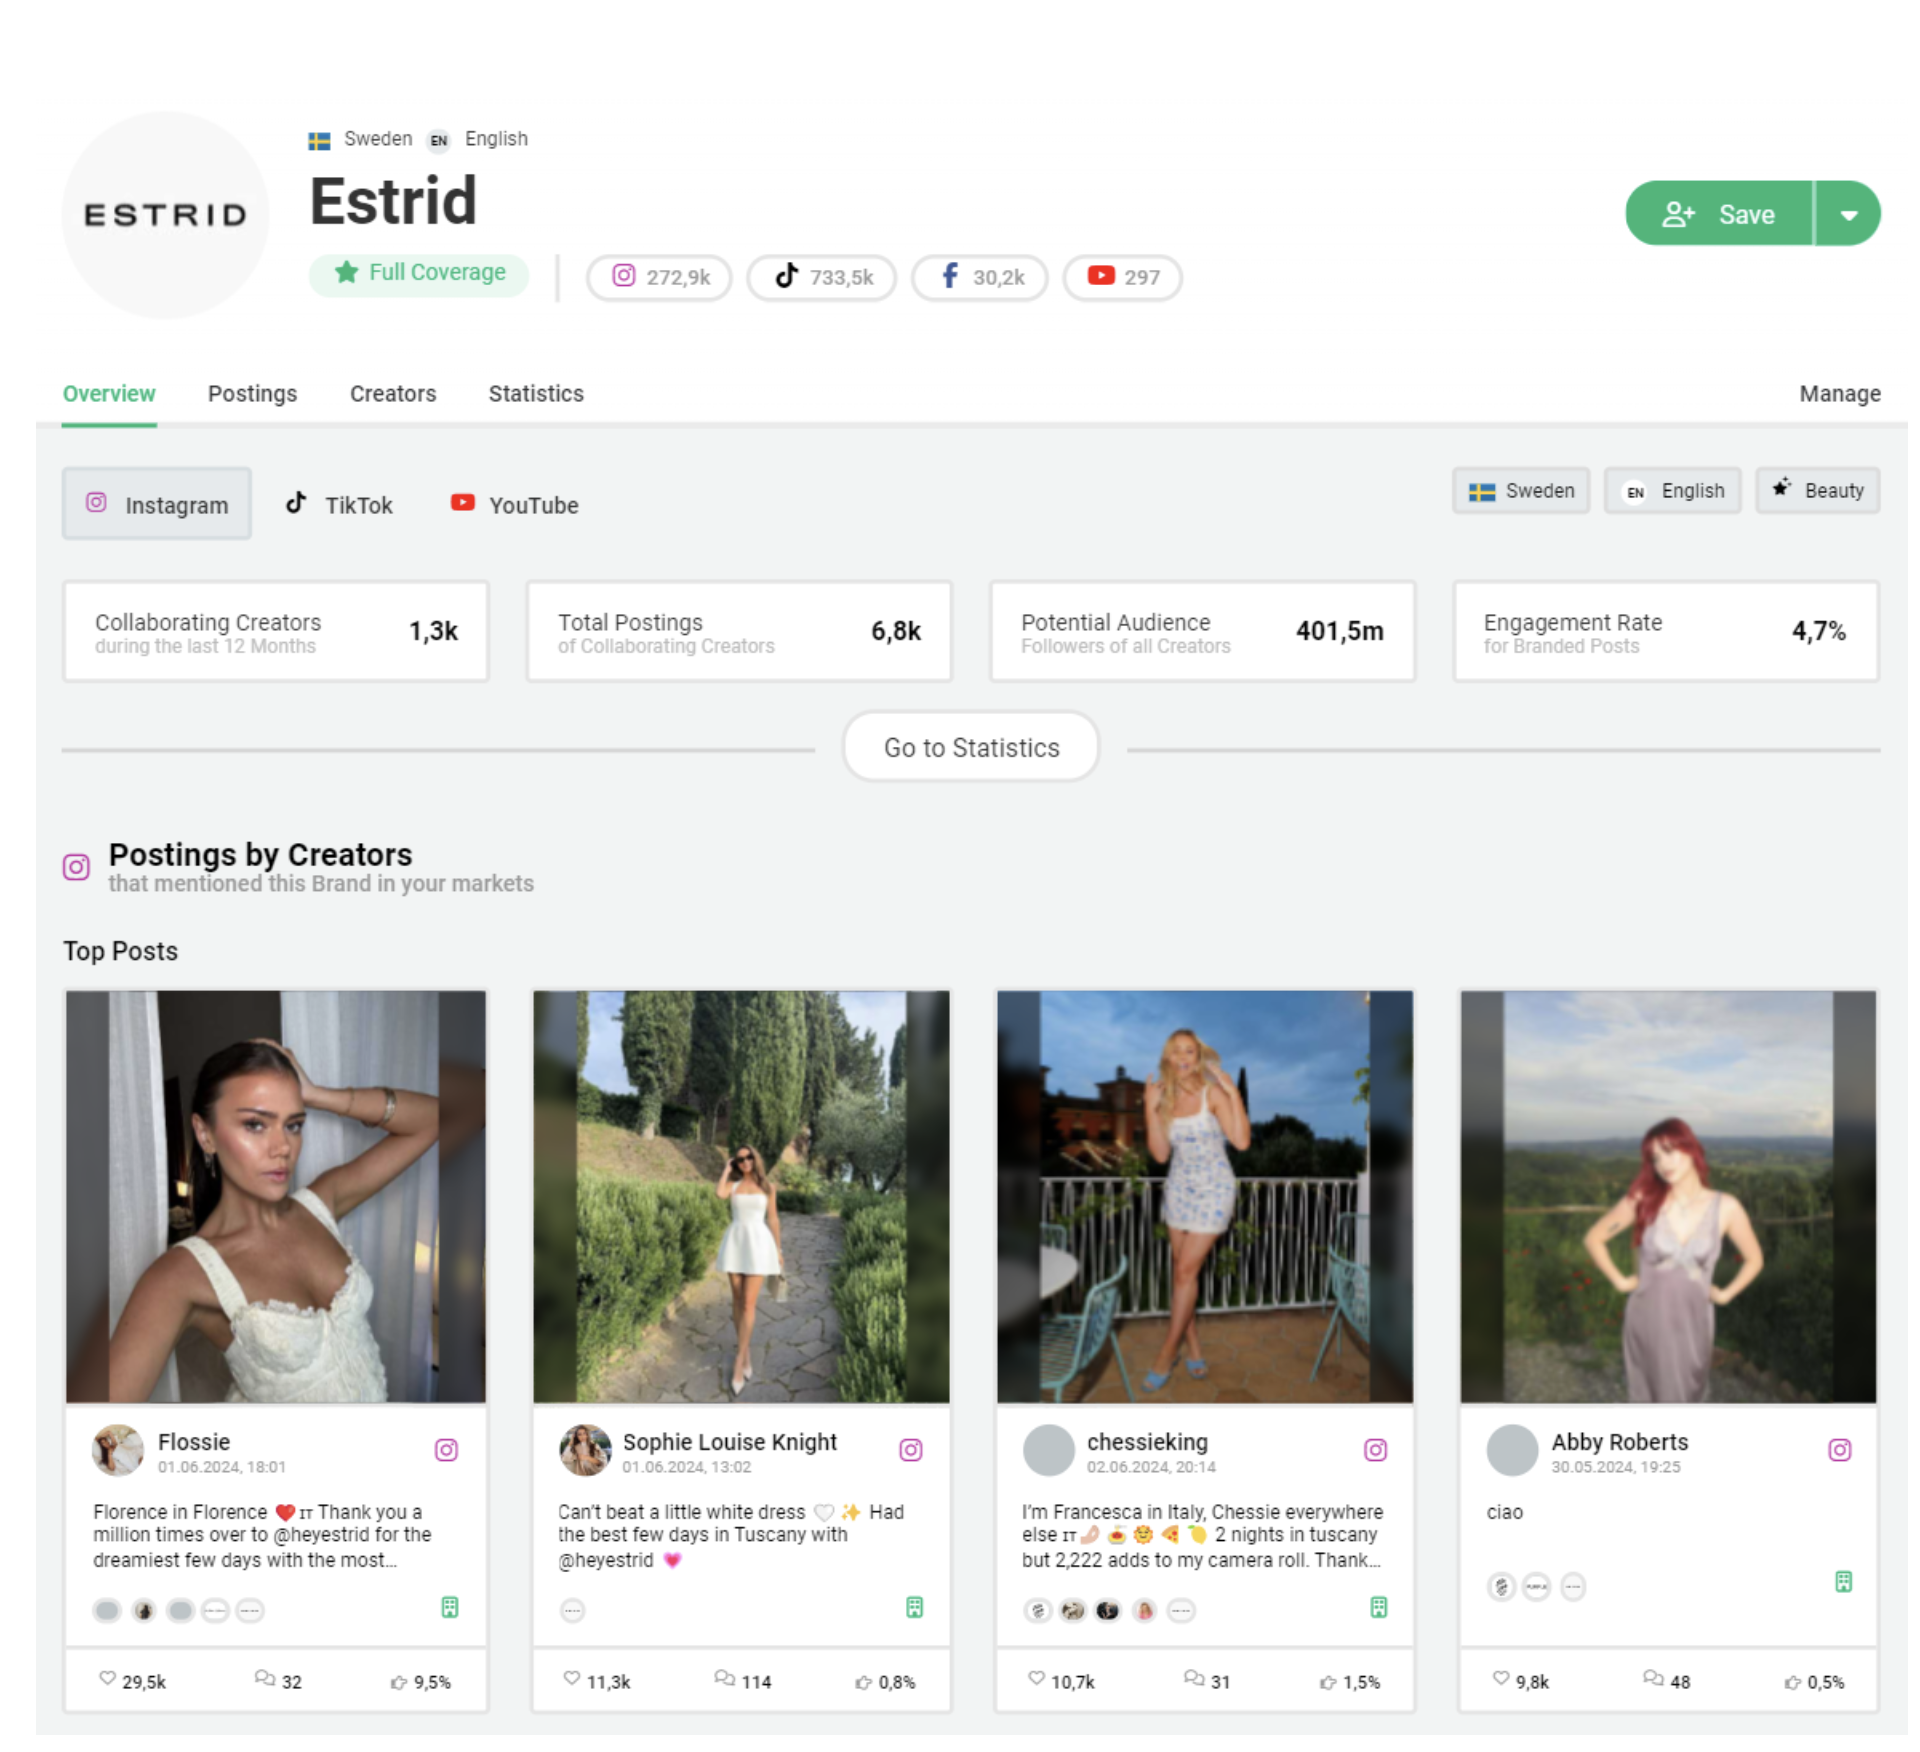Viewport: 1920px width, 1752px height.
Task: Click the Instagram follower count badge 272,9k
Action: pyautogui.click(x=659, y=277)
